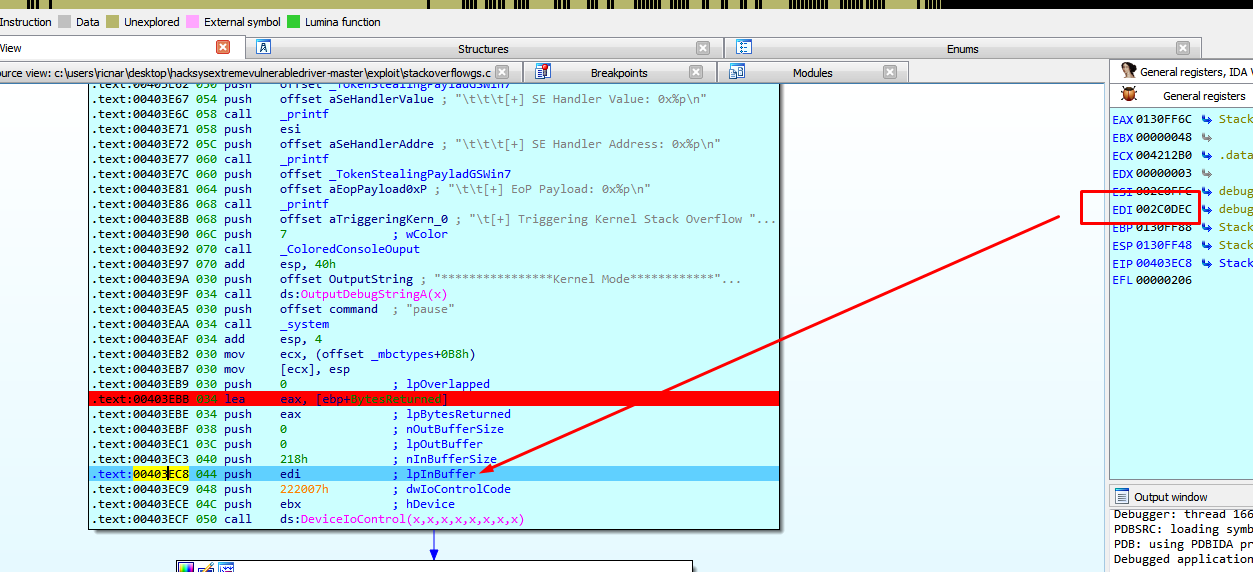This screenshot has height=572, width=1253.
Task: Click the Modules tab icon
Action: click(x=737, y=72)
